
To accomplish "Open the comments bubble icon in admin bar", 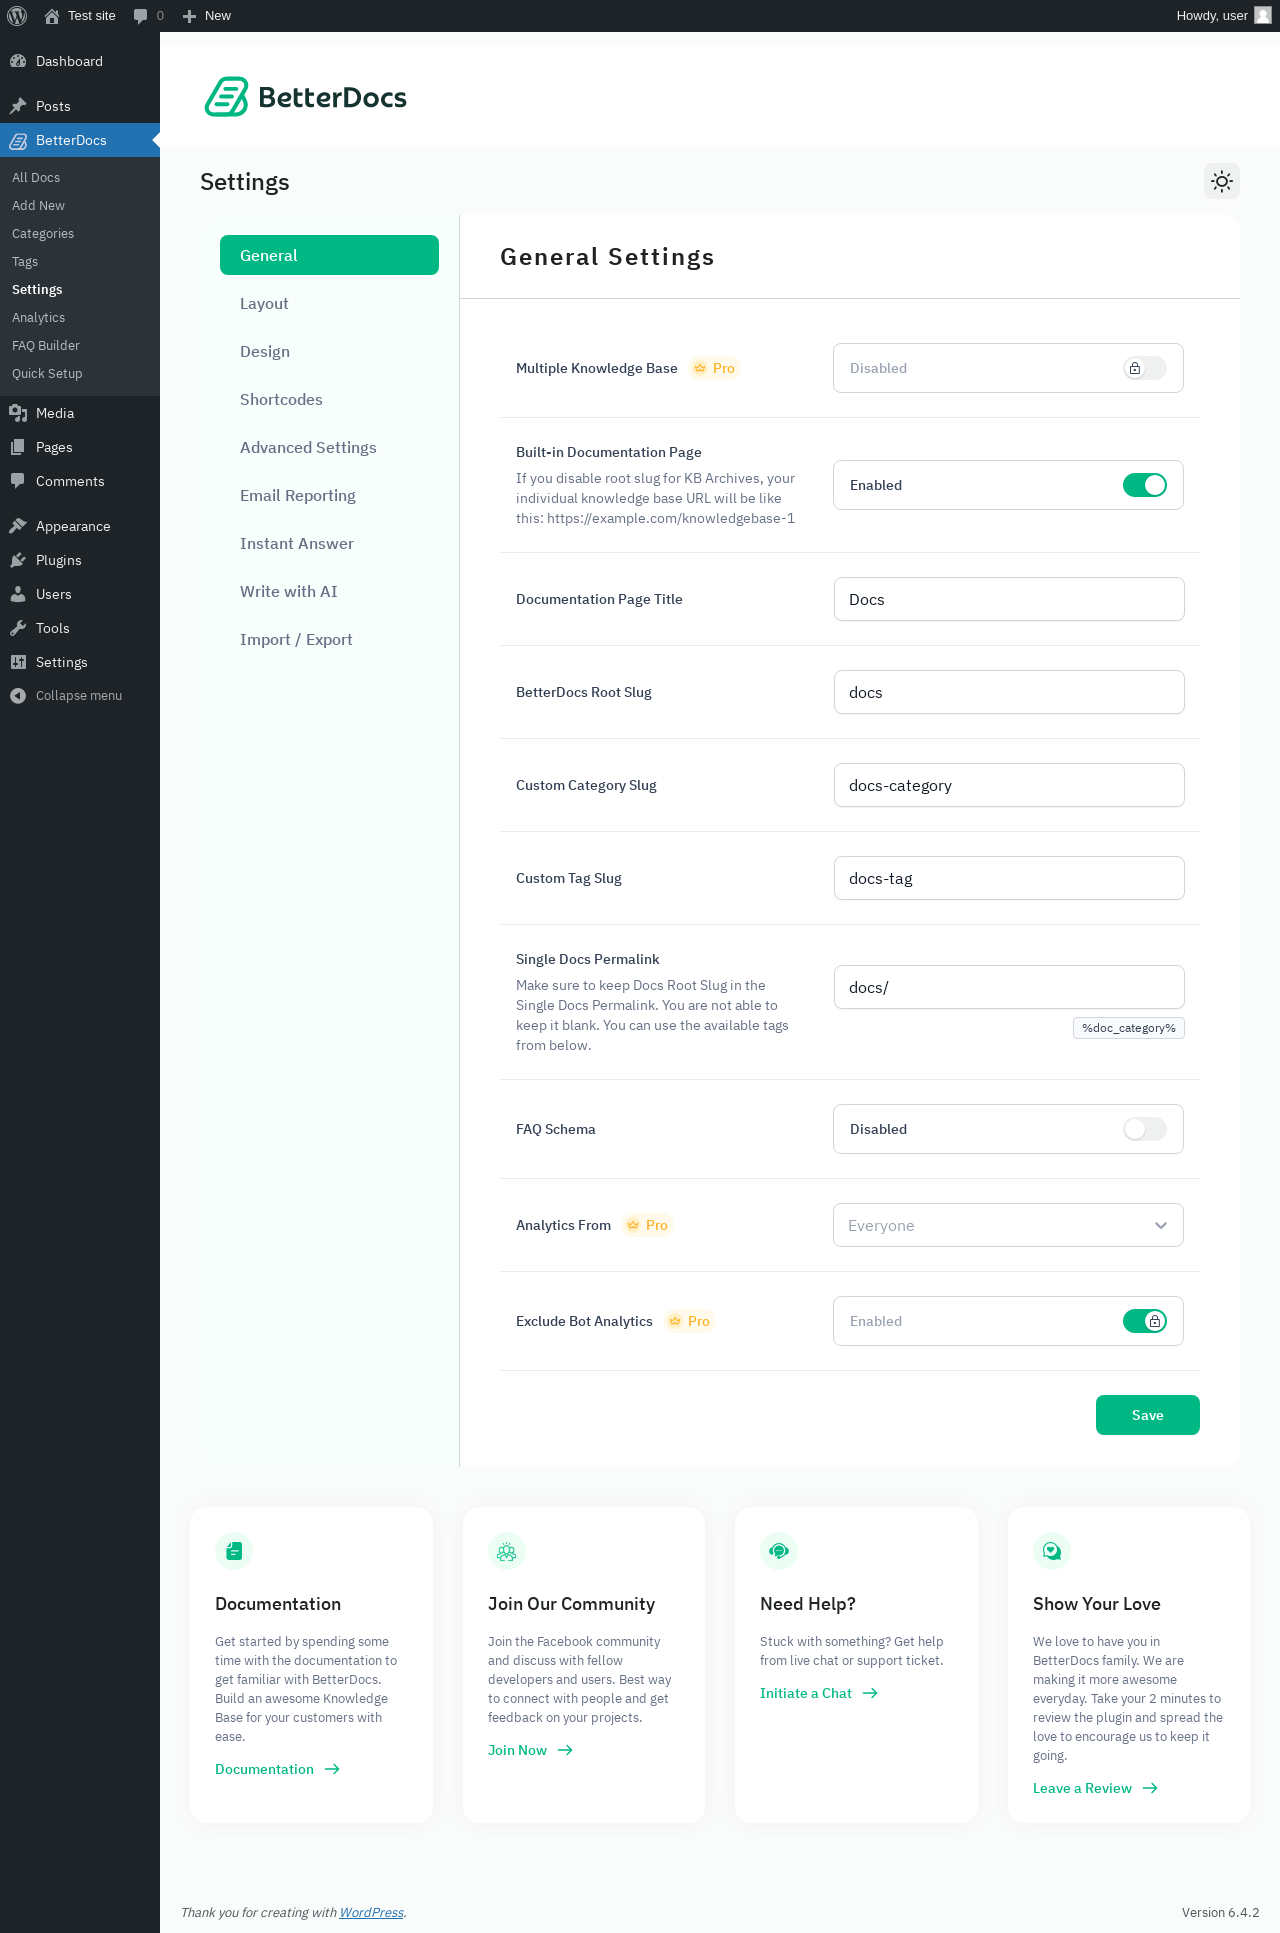I will 140,16.
